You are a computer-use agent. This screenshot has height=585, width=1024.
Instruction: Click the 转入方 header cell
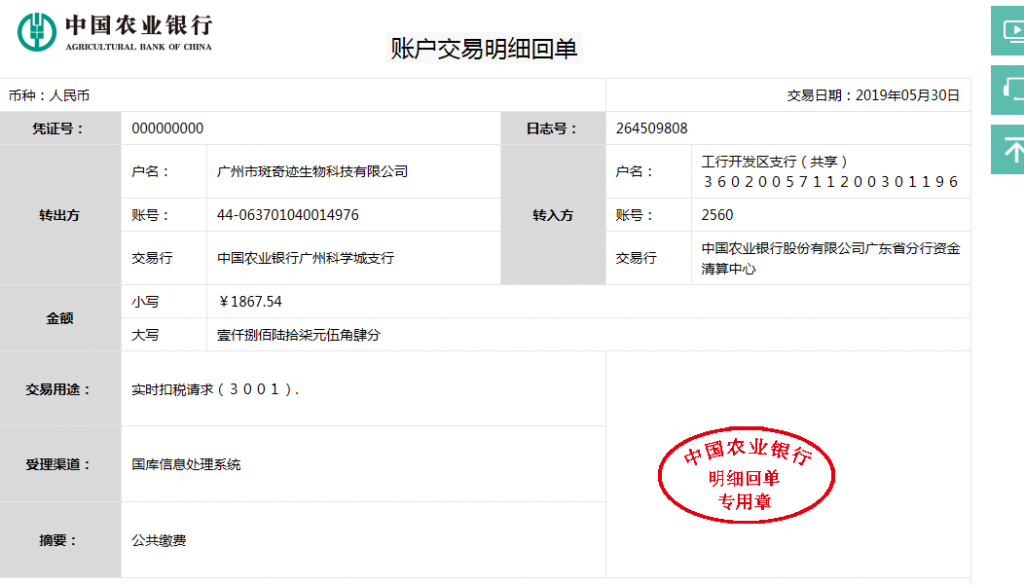tap(553, 215)
